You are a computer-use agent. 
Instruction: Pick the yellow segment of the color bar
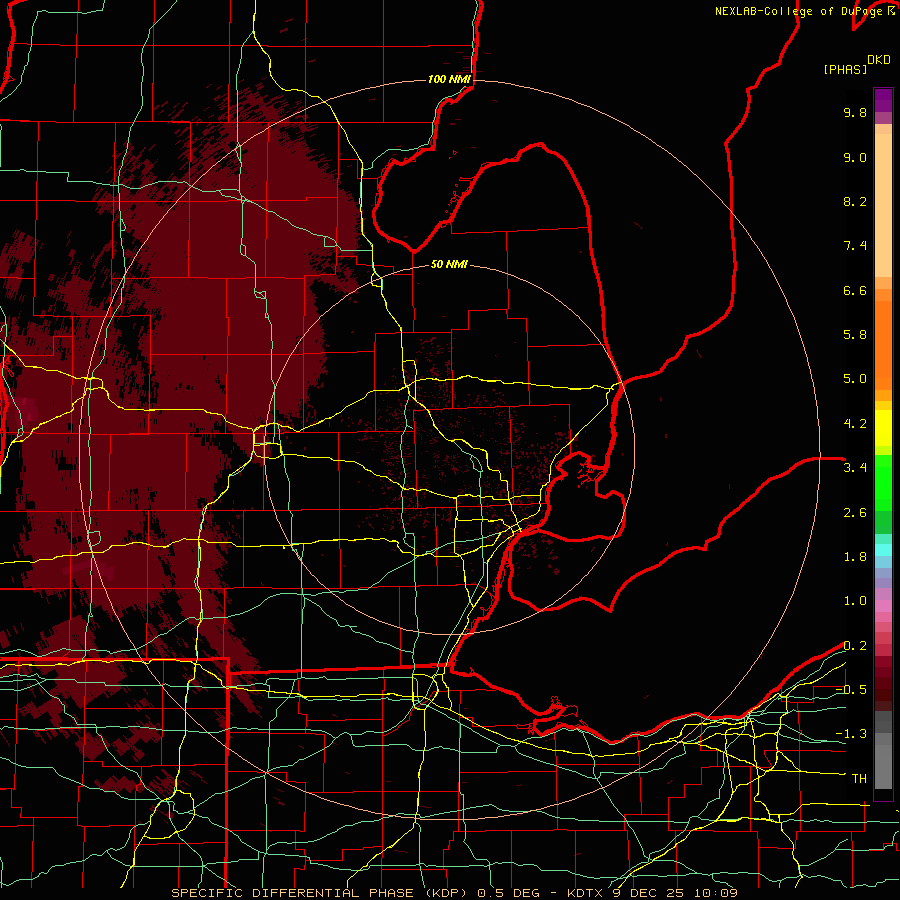[883, 428]
